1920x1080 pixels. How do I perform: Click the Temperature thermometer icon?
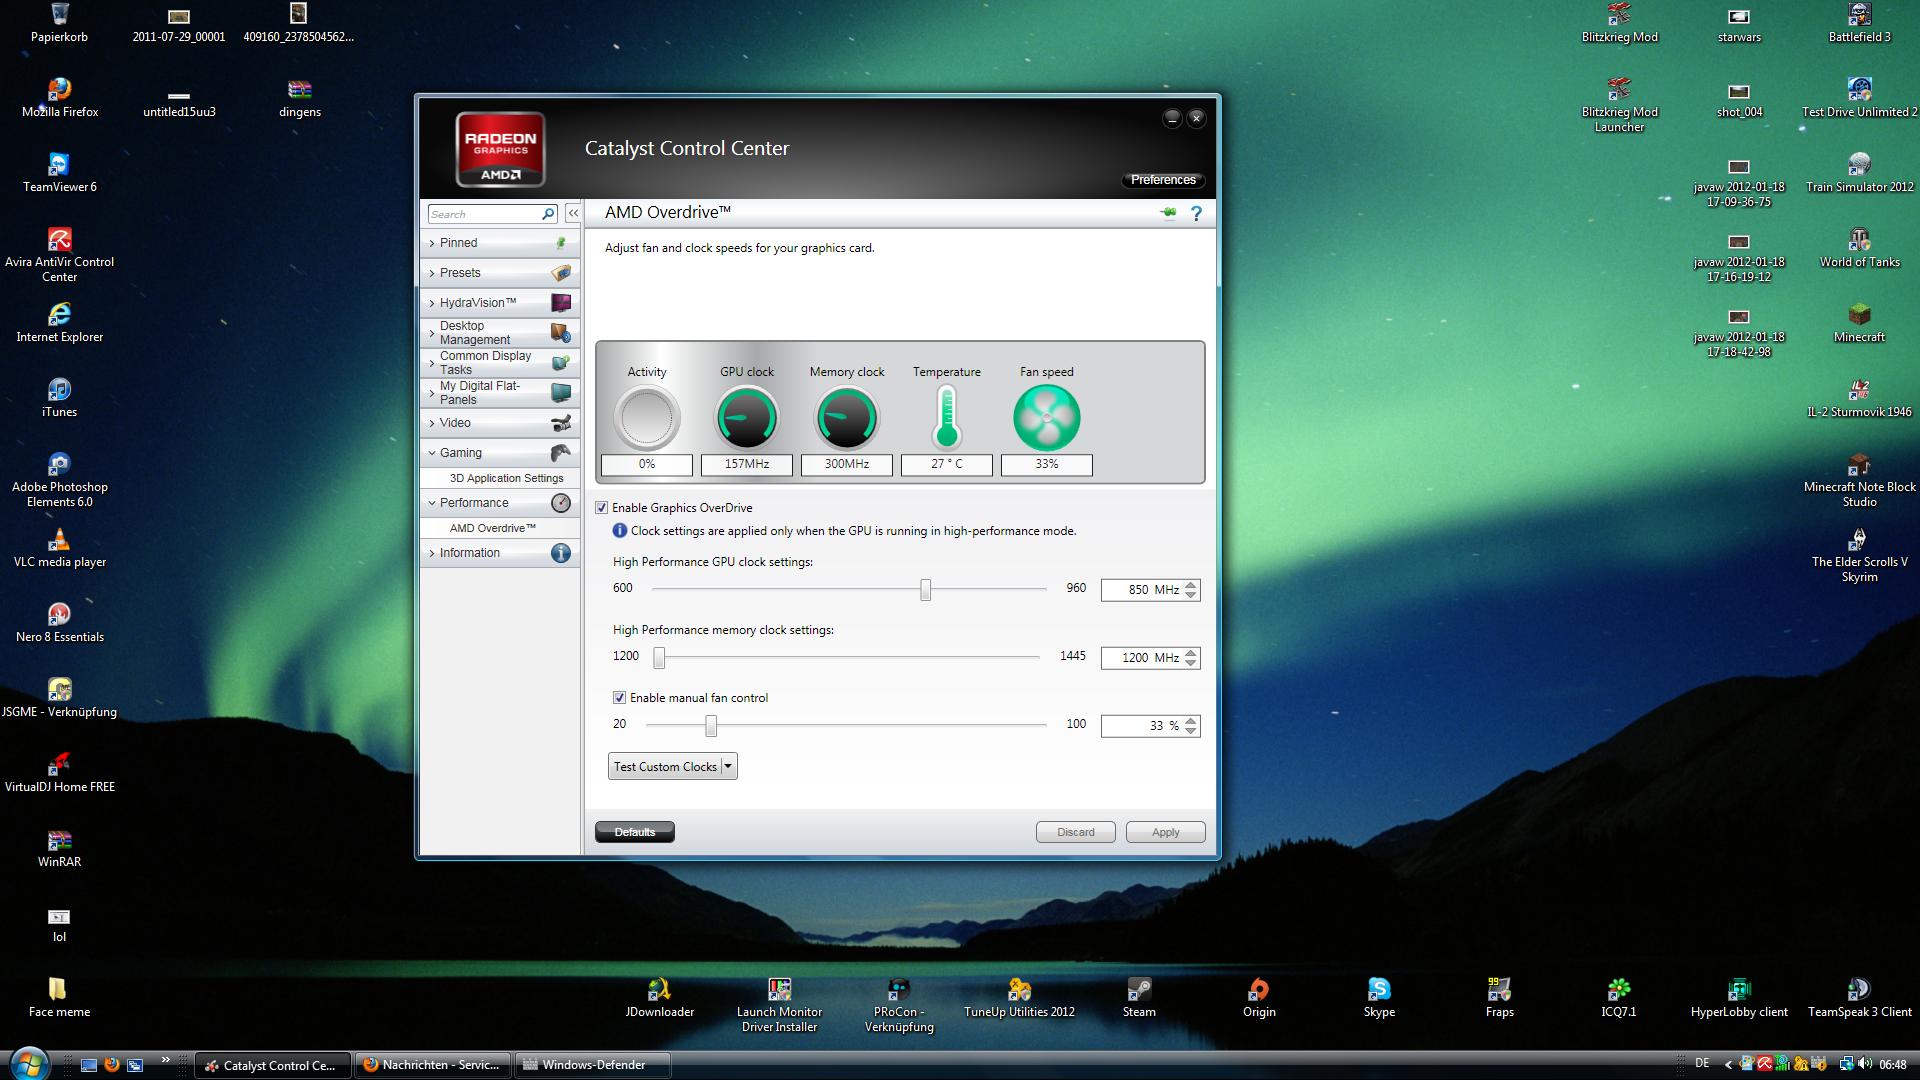[x=946, y=418]
